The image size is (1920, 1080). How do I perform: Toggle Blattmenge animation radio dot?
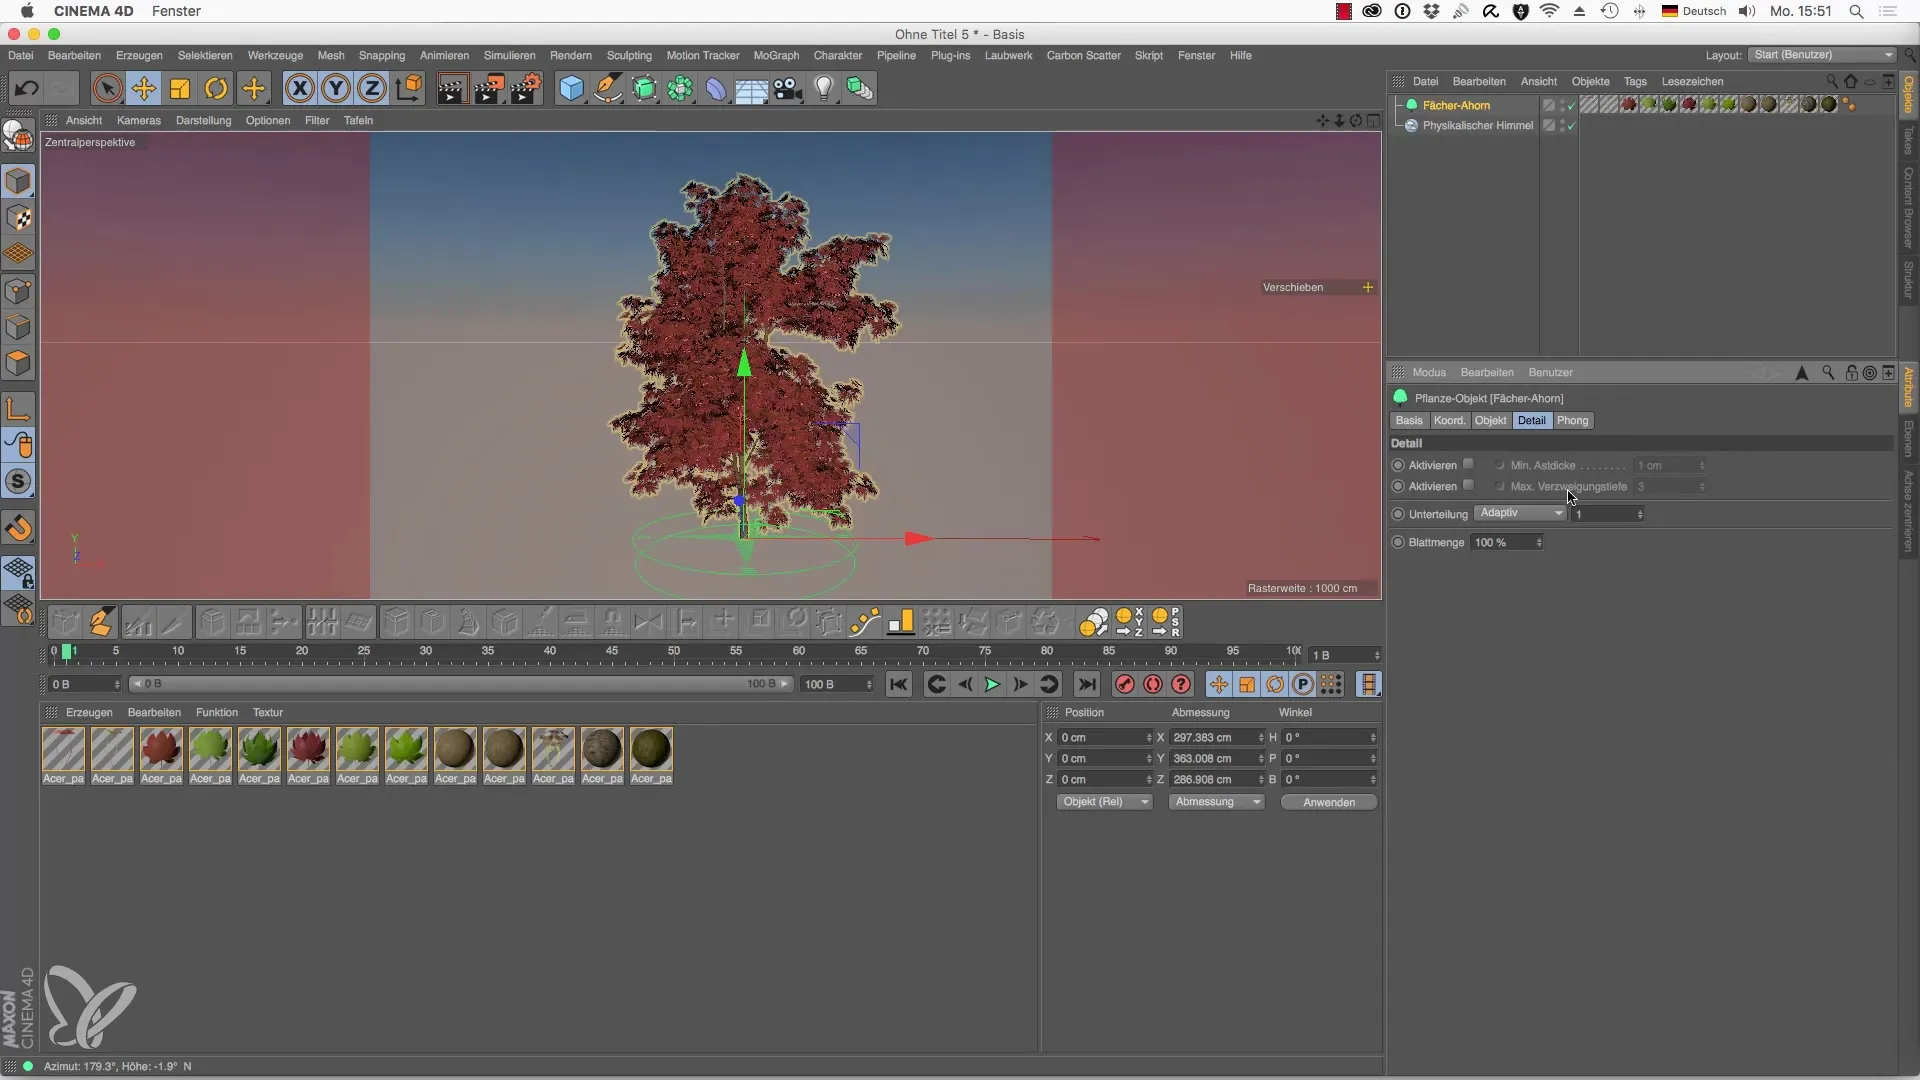tap(1398, 542)
